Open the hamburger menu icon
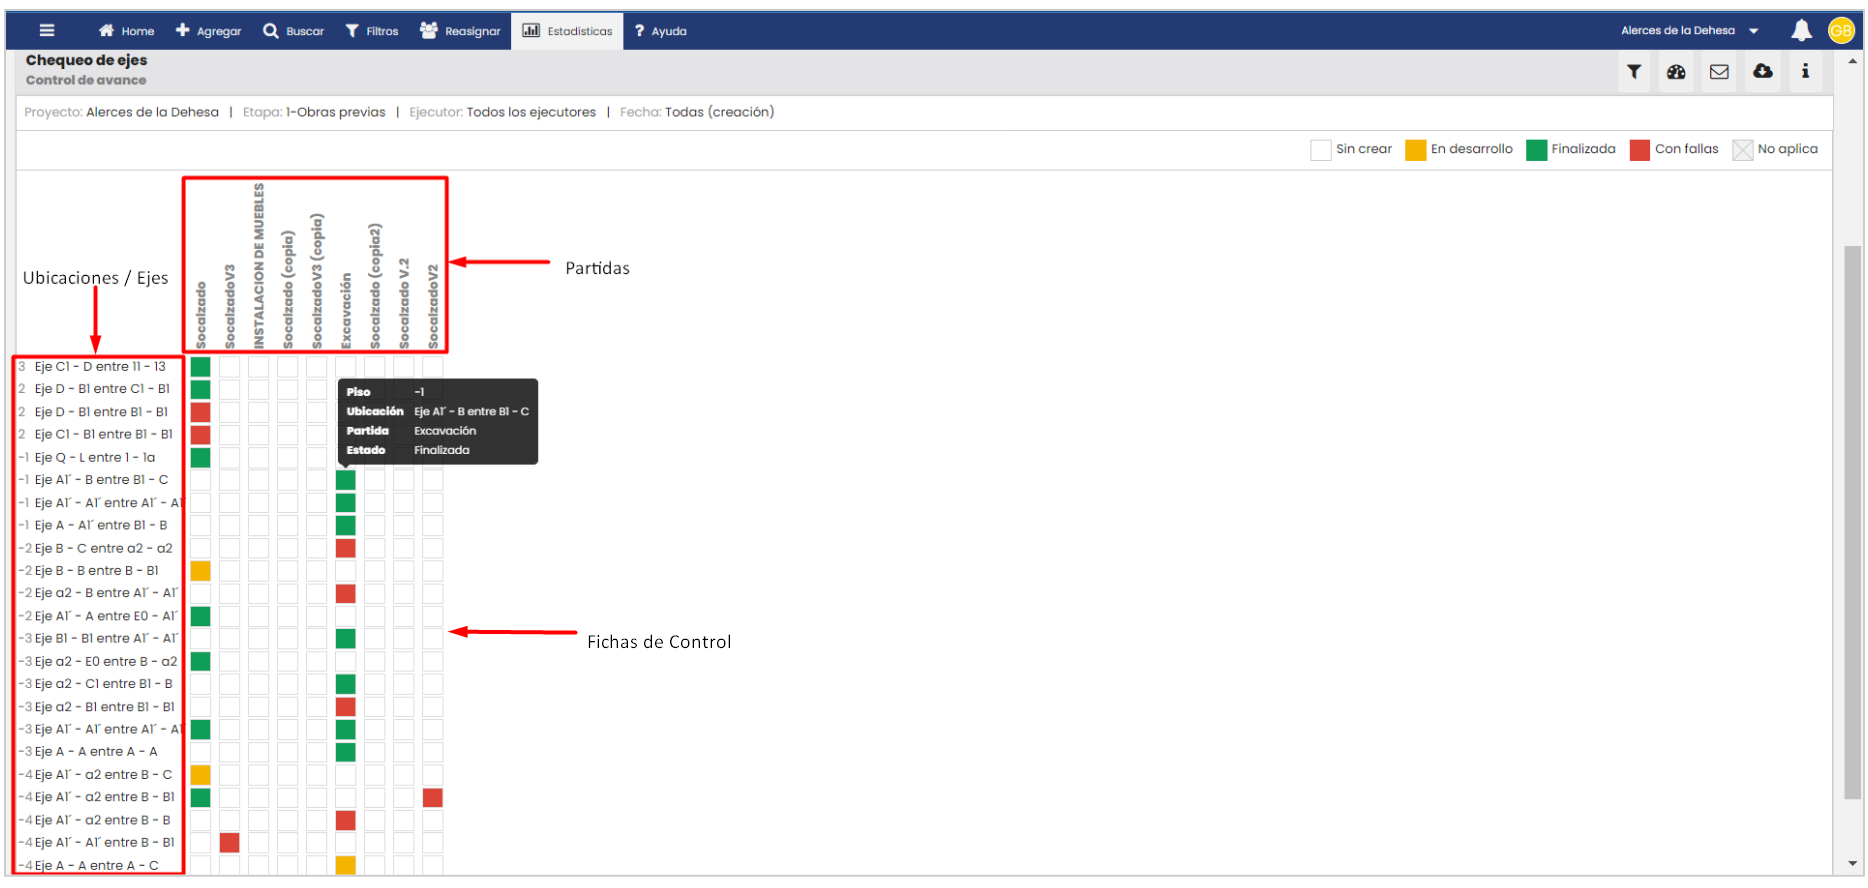 [x=47, y=30]
